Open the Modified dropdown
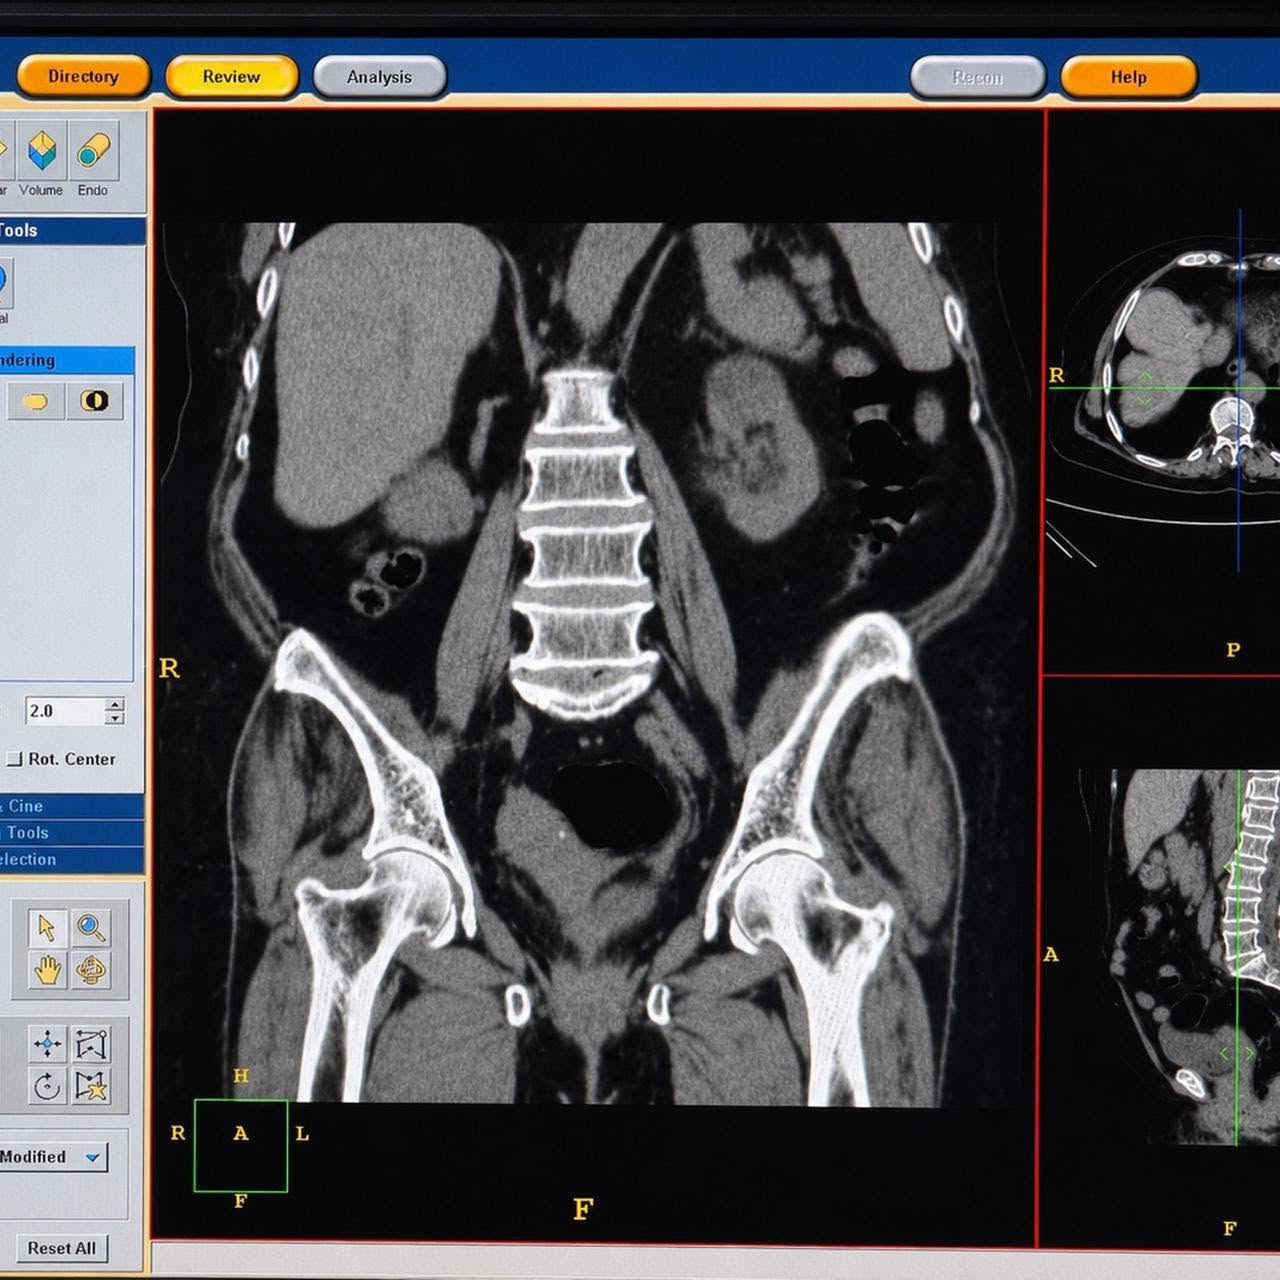Screen dimensions: 1280x1280 coord(54,1157)
